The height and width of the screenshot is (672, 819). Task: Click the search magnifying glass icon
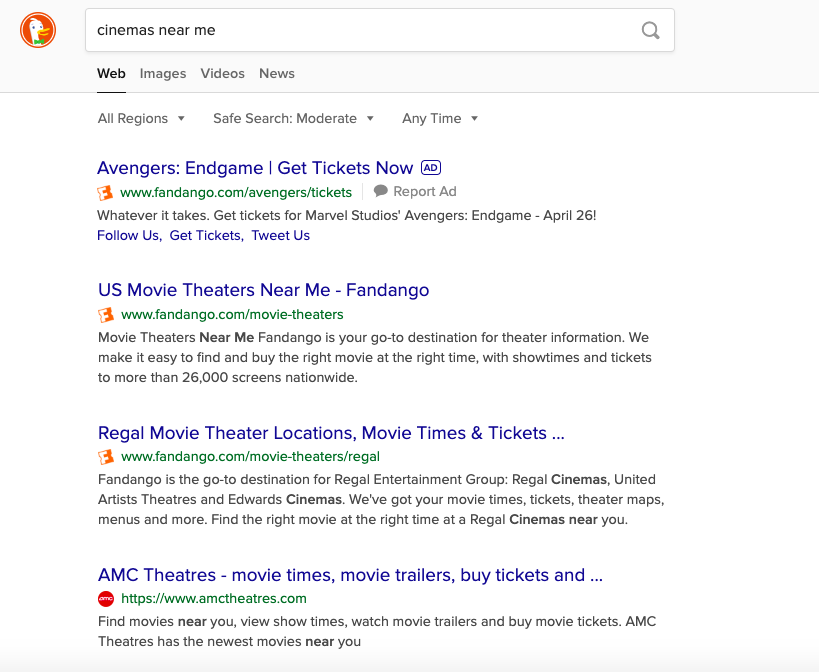pyautogui.click(x=650, y=31)
